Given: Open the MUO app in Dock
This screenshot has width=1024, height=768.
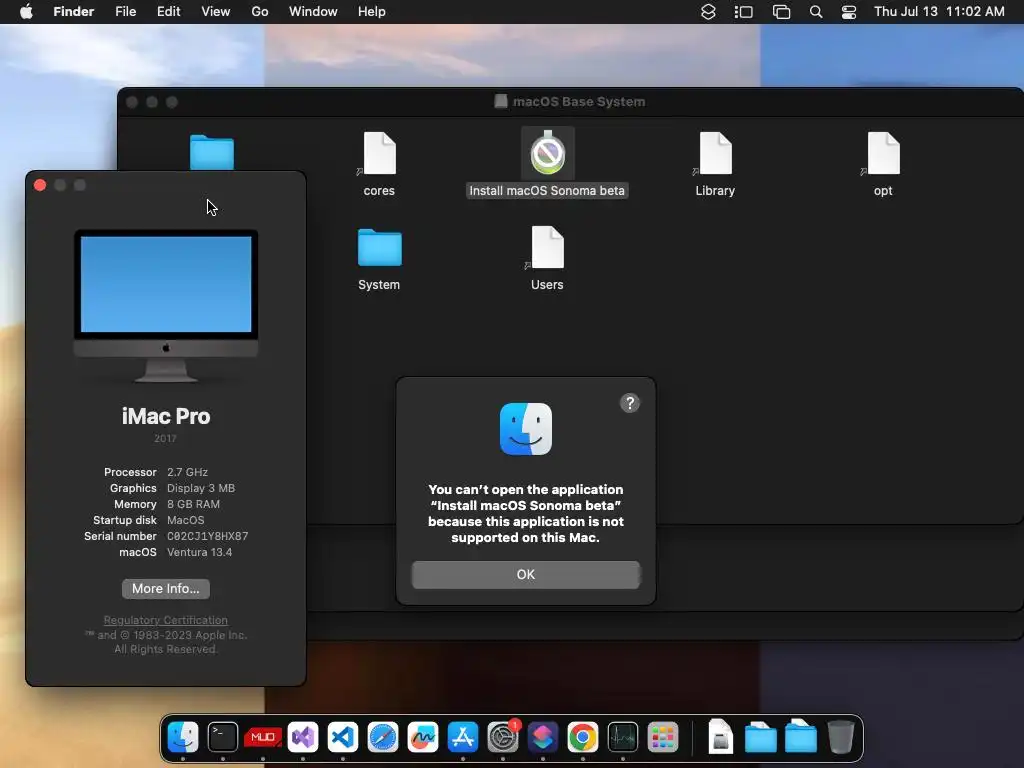Looking at the screenshot, I should pyautogui.click(x=263, y=738).
